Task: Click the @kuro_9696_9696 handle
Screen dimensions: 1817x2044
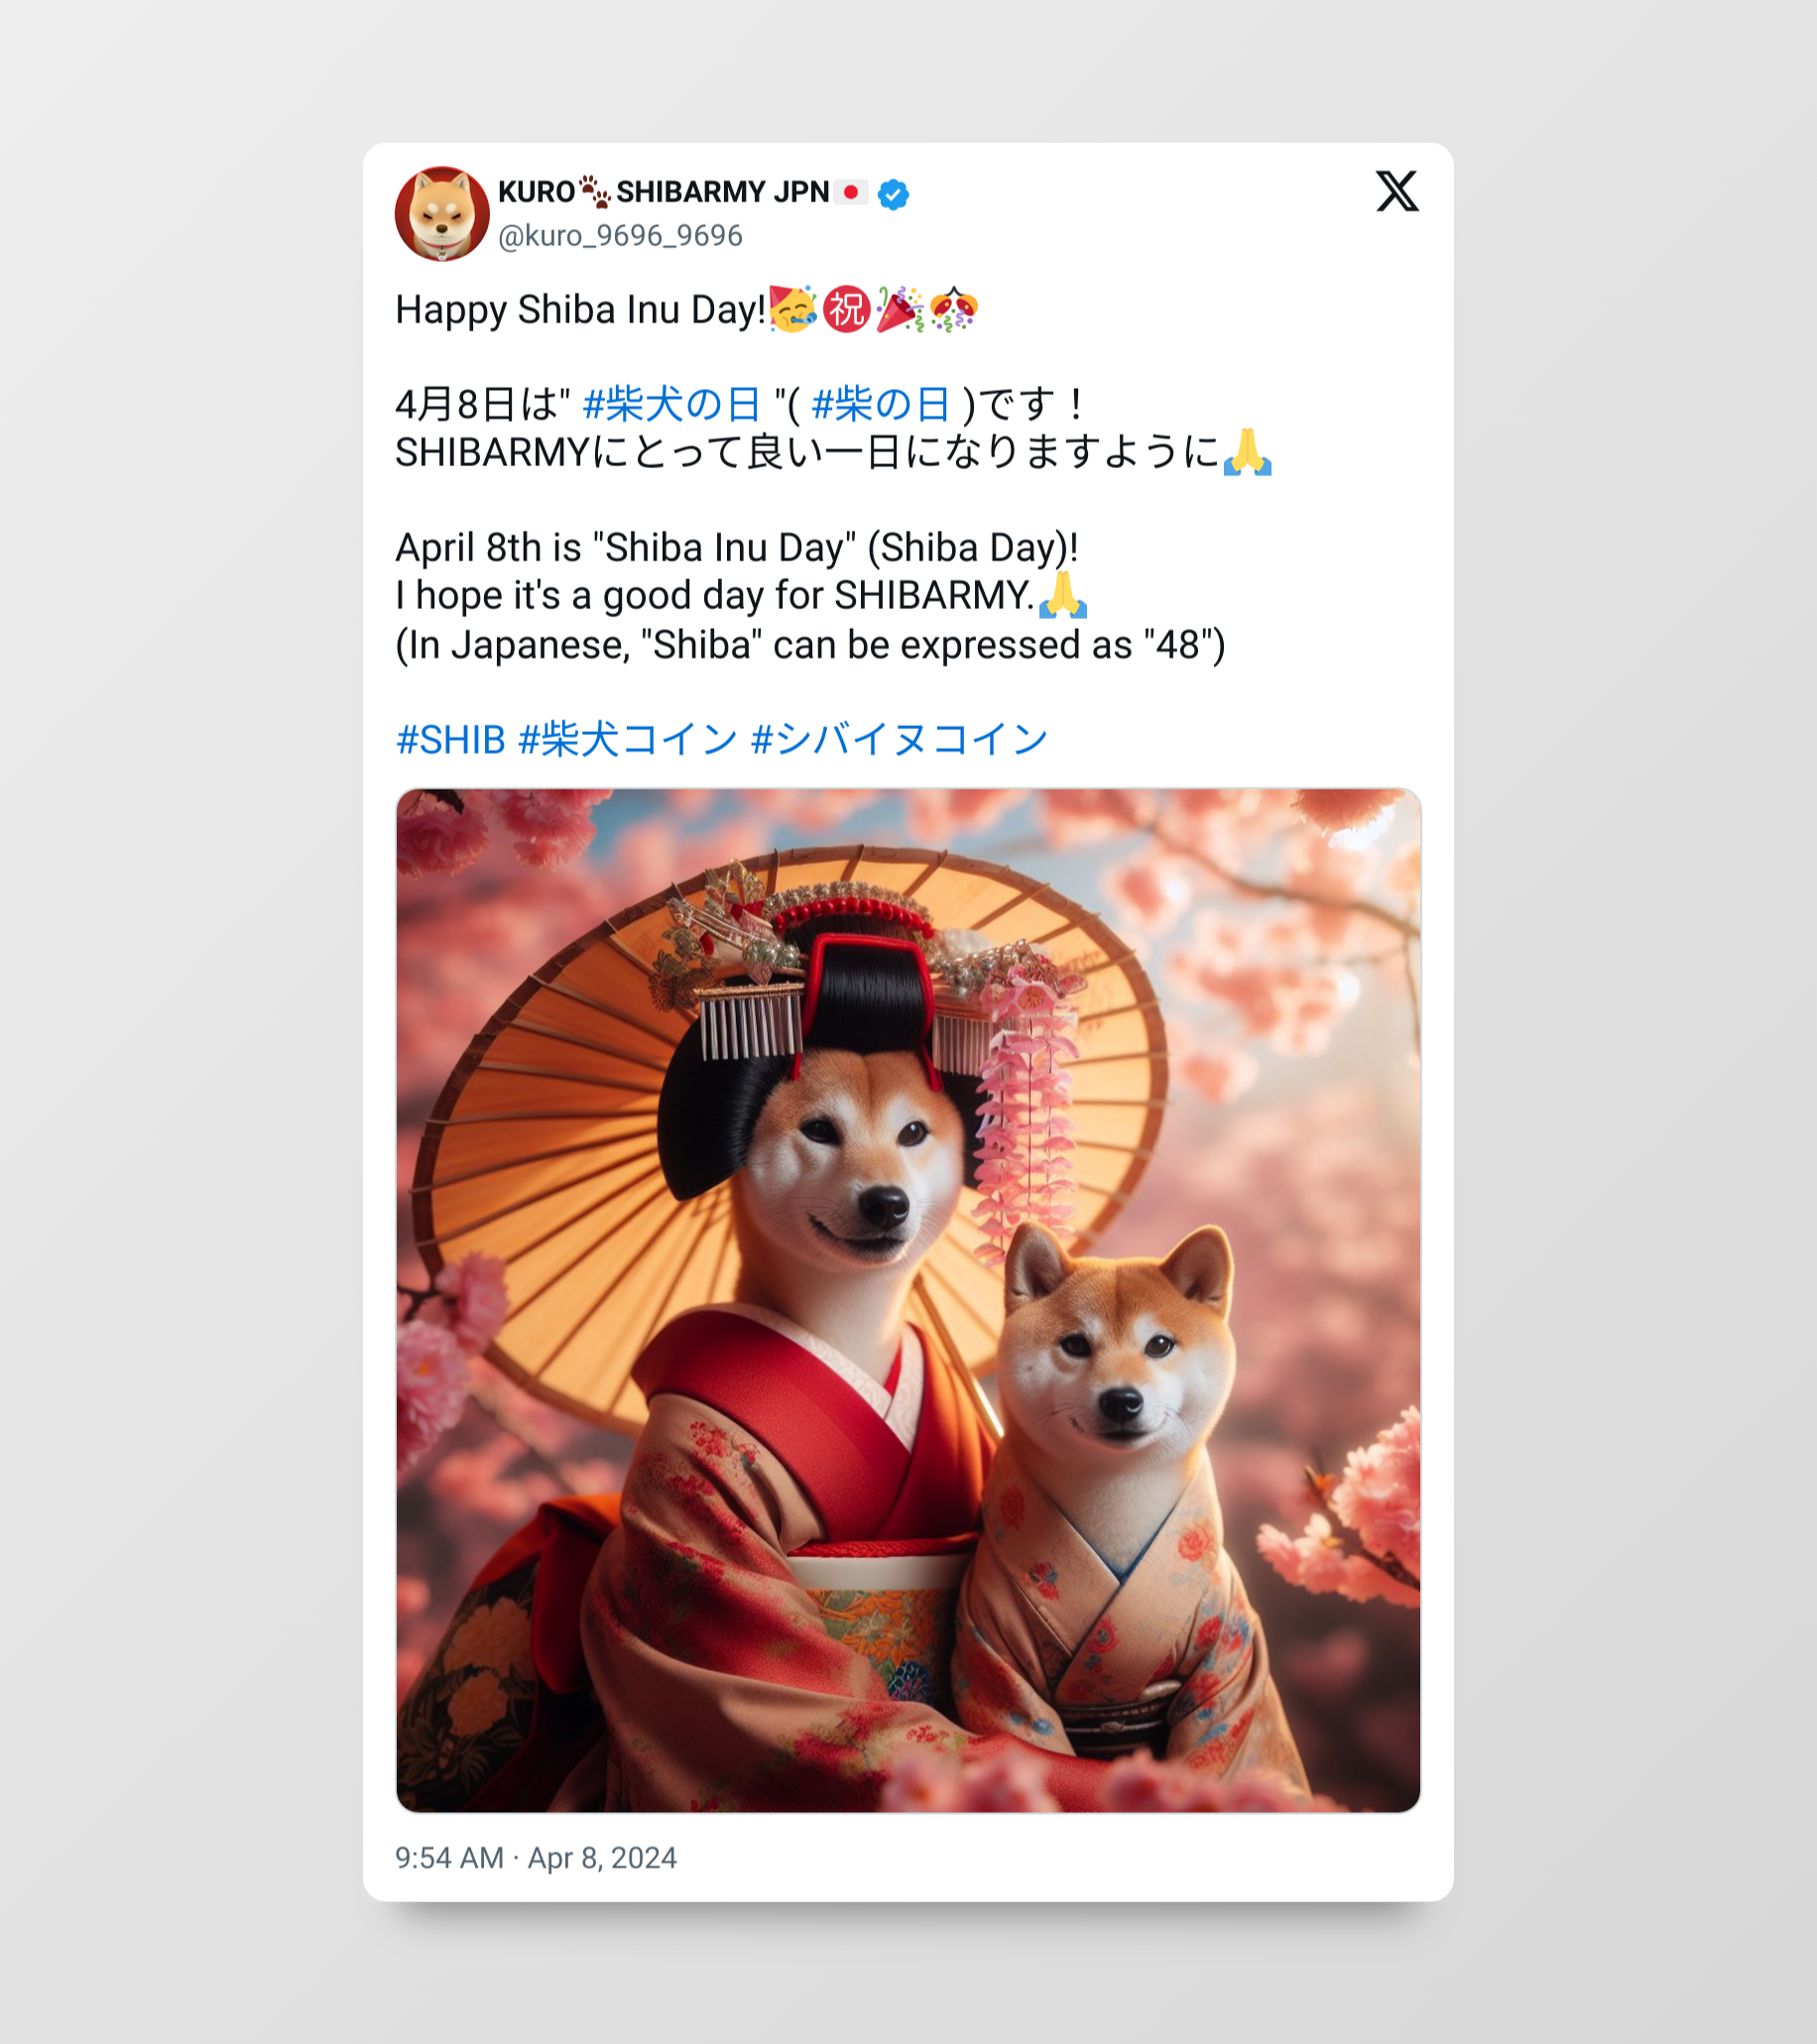Action: click(620, 236)
